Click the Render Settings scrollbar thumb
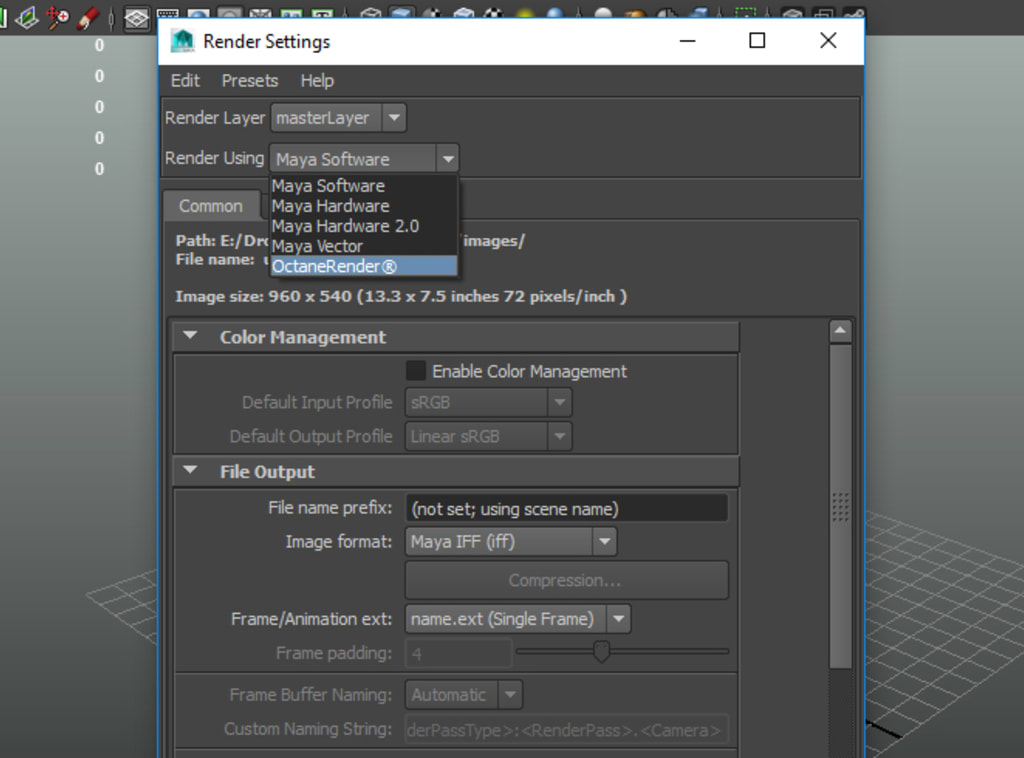 840,506
